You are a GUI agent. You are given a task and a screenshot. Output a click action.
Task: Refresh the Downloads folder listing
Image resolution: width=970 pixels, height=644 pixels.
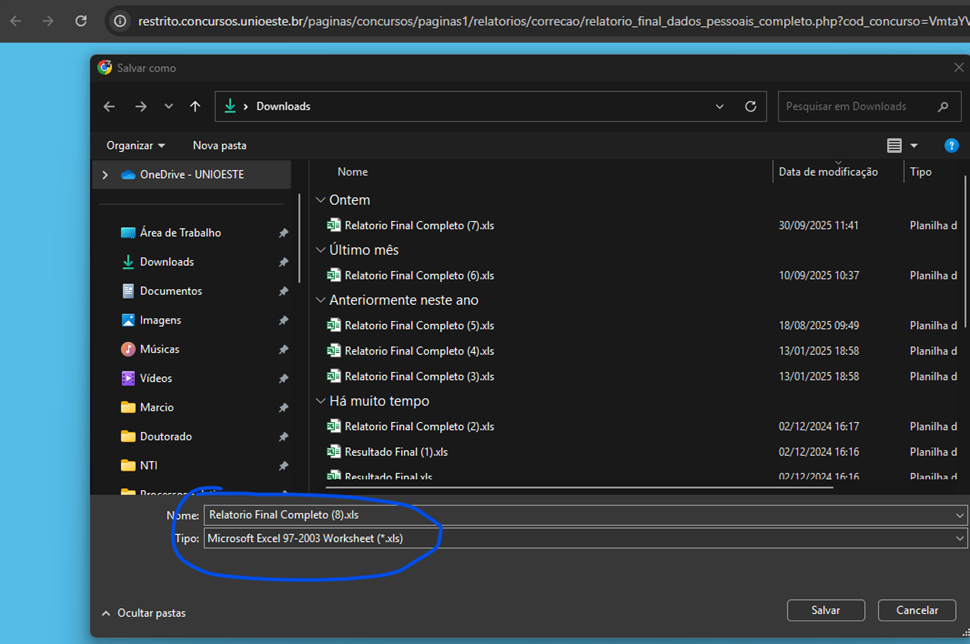coord(751,107)
